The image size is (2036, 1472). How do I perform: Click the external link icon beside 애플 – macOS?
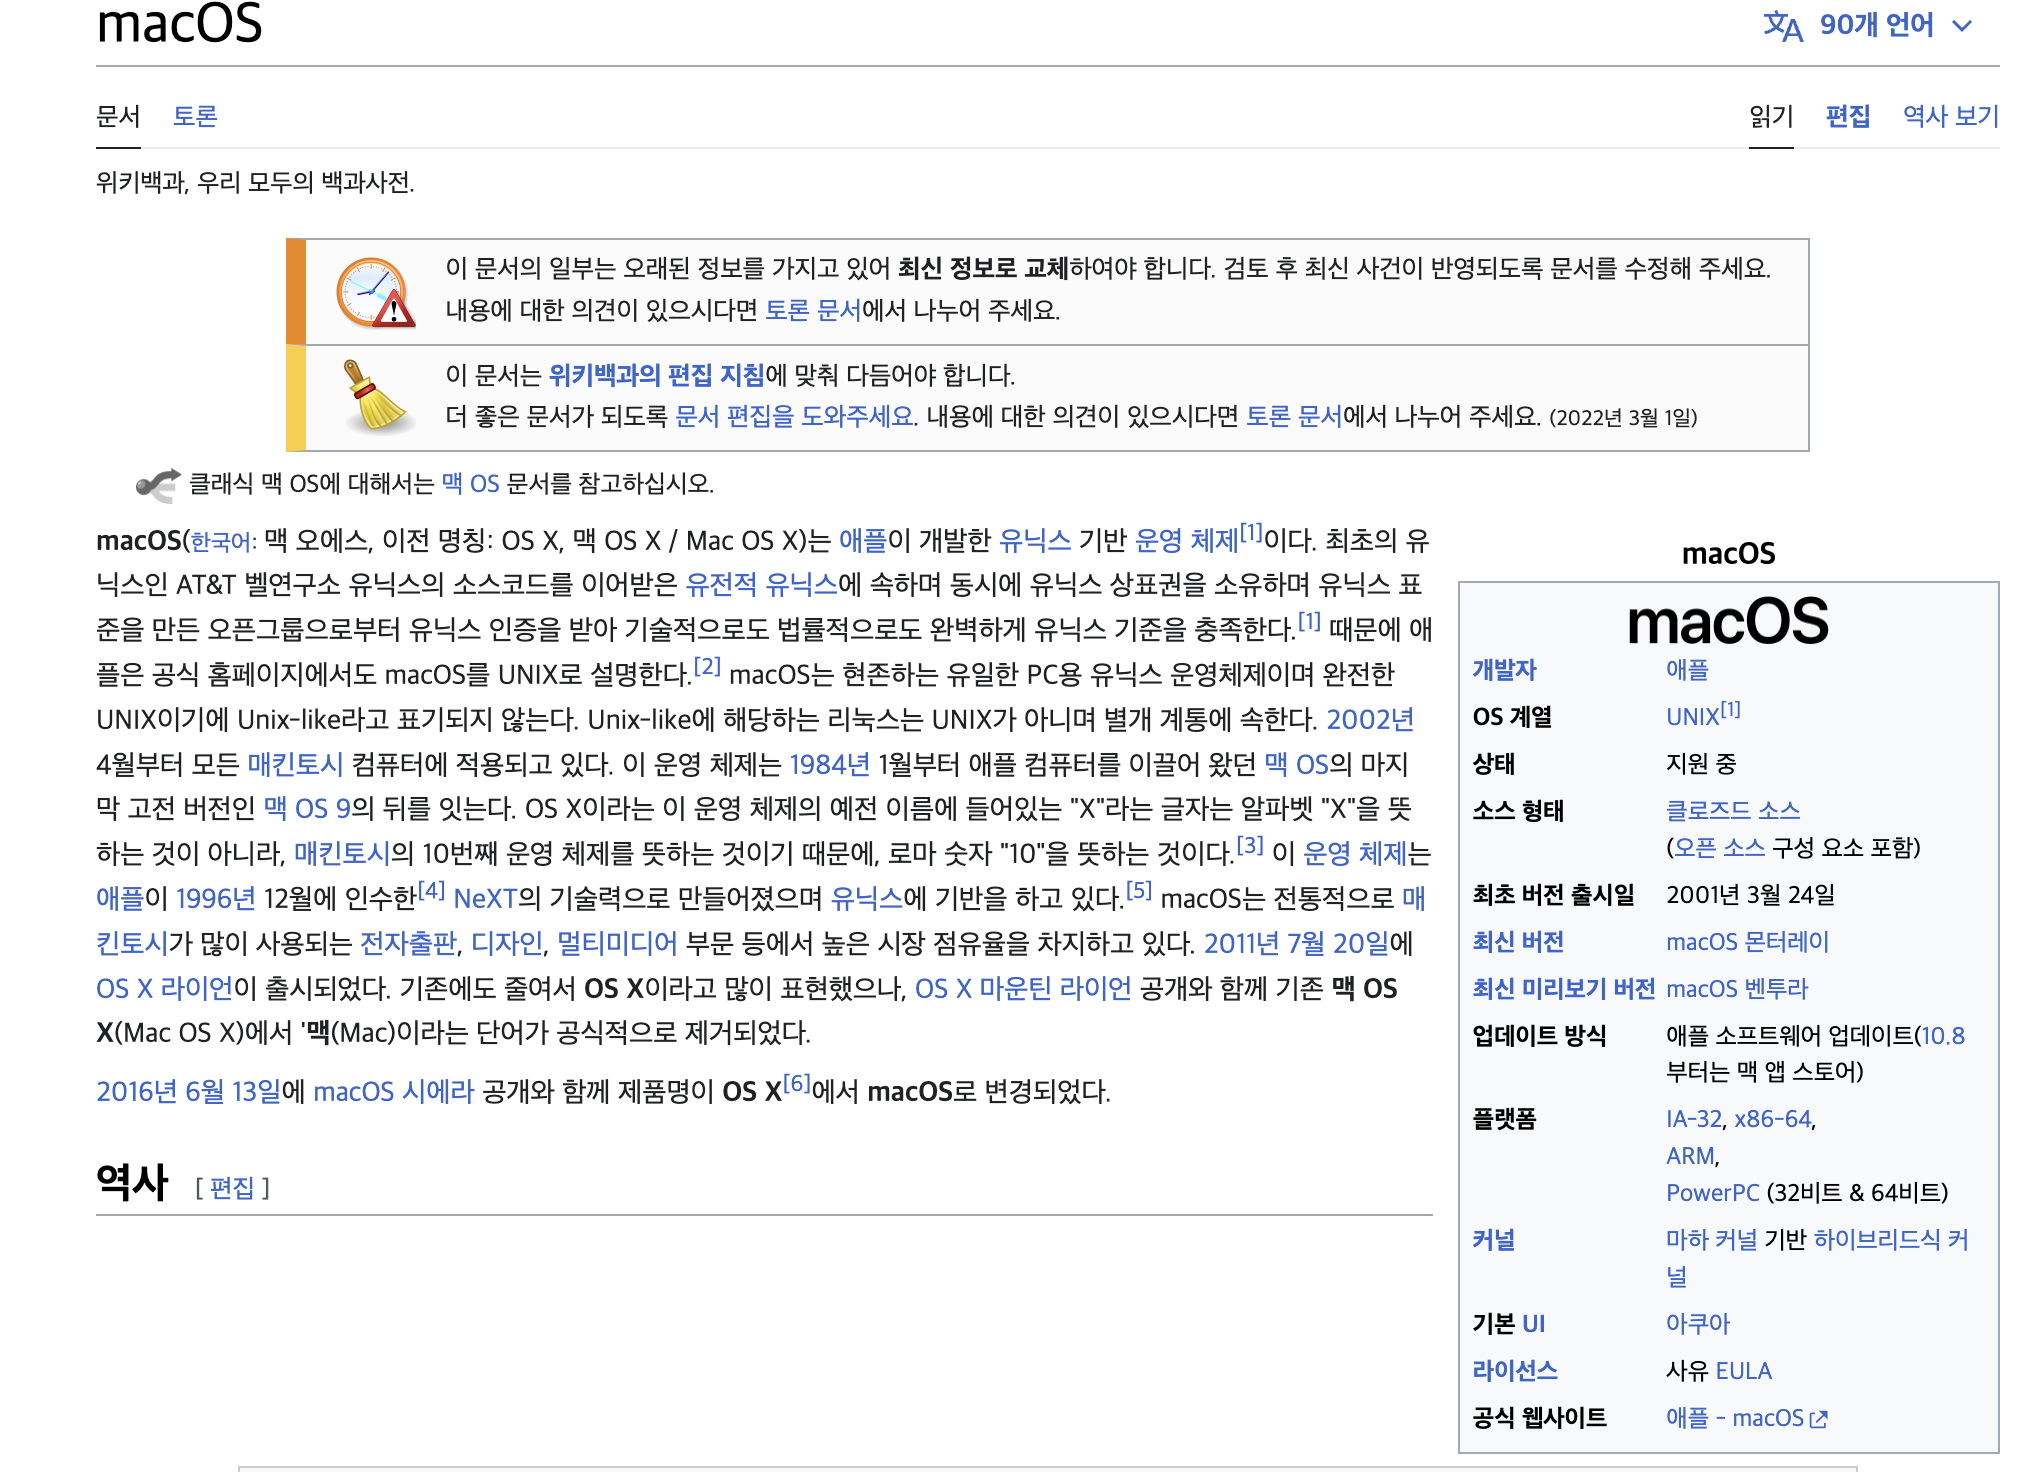tap(1820, 1419)
